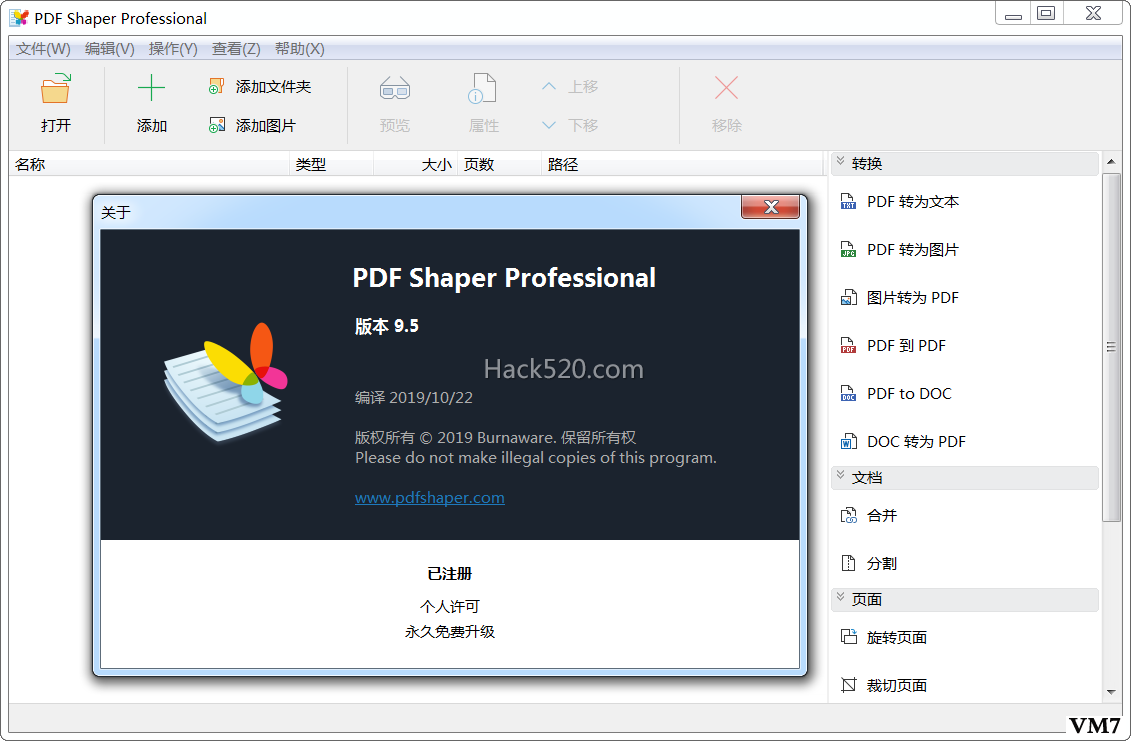Click the 添加文件夹 button label

point(273,87)
